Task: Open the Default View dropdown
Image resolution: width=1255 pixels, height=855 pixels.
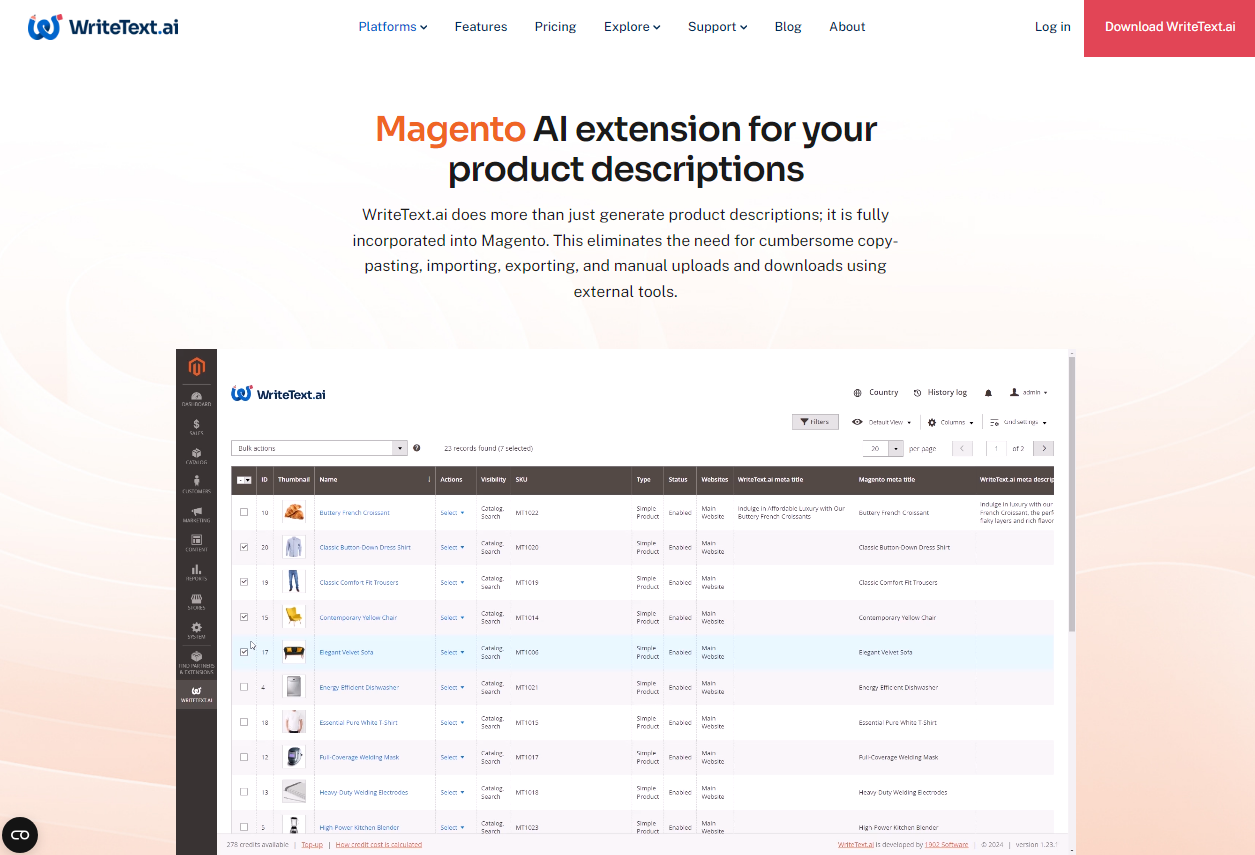Action: tap(881, 422)
